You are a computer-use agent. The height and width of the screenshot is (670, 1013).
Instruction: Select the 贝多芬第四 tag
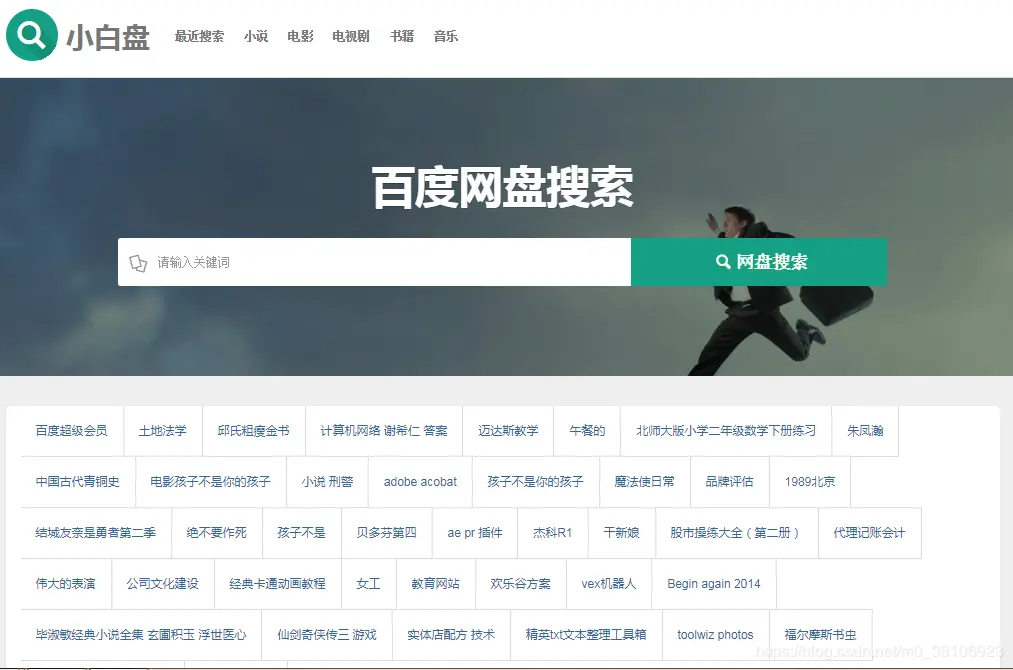click(x=386, y=533)
